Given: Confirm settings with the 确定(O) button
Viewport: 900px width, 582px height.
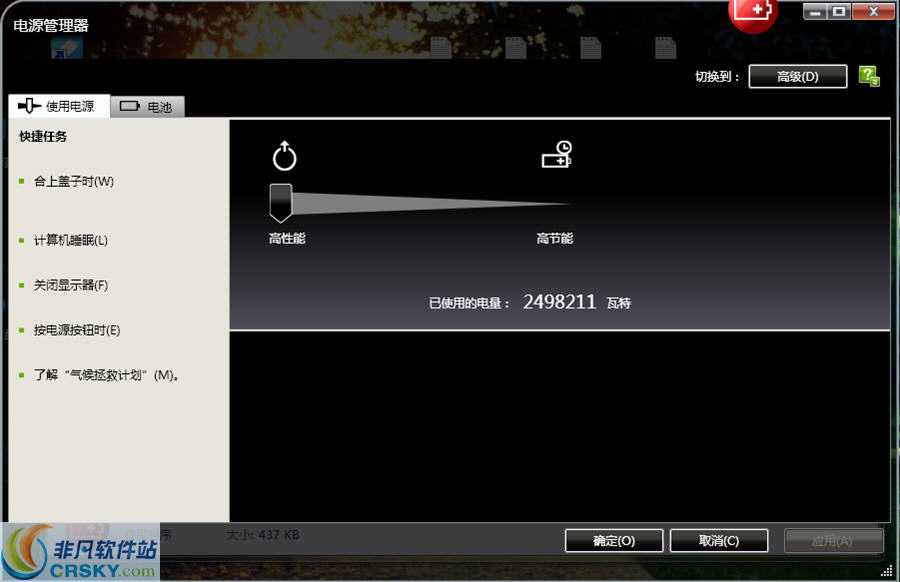Looking at the screenshot, I should tap(613, 540).
